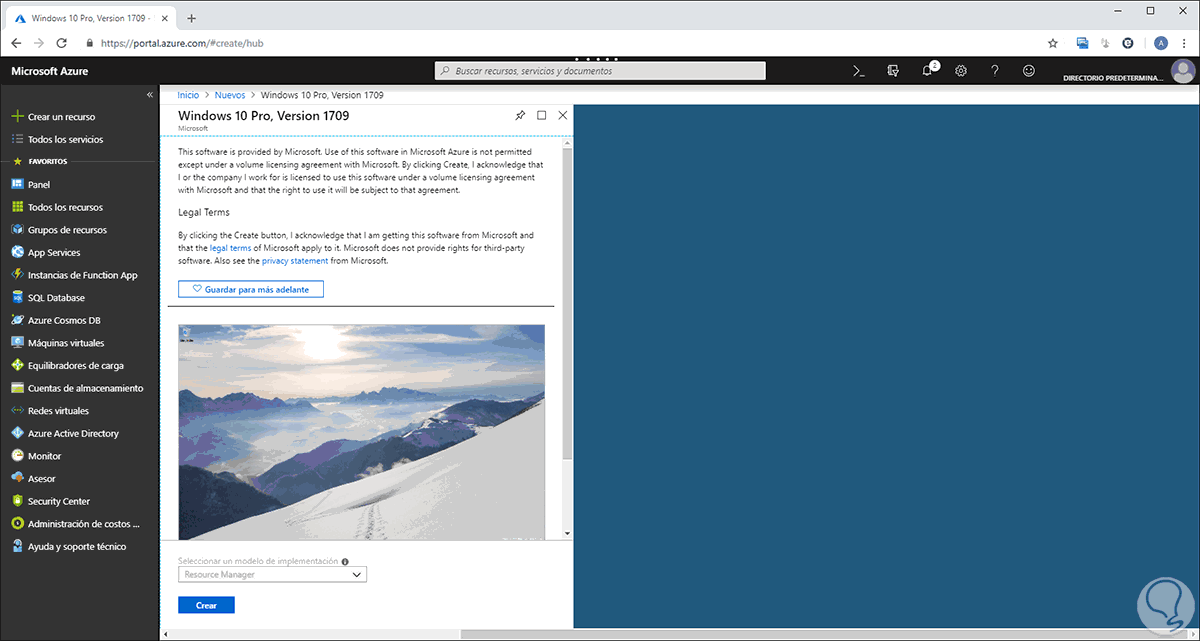This screenshot has height=641, width=1200.
Task: Click the browser back arrow
Action: 16,43
